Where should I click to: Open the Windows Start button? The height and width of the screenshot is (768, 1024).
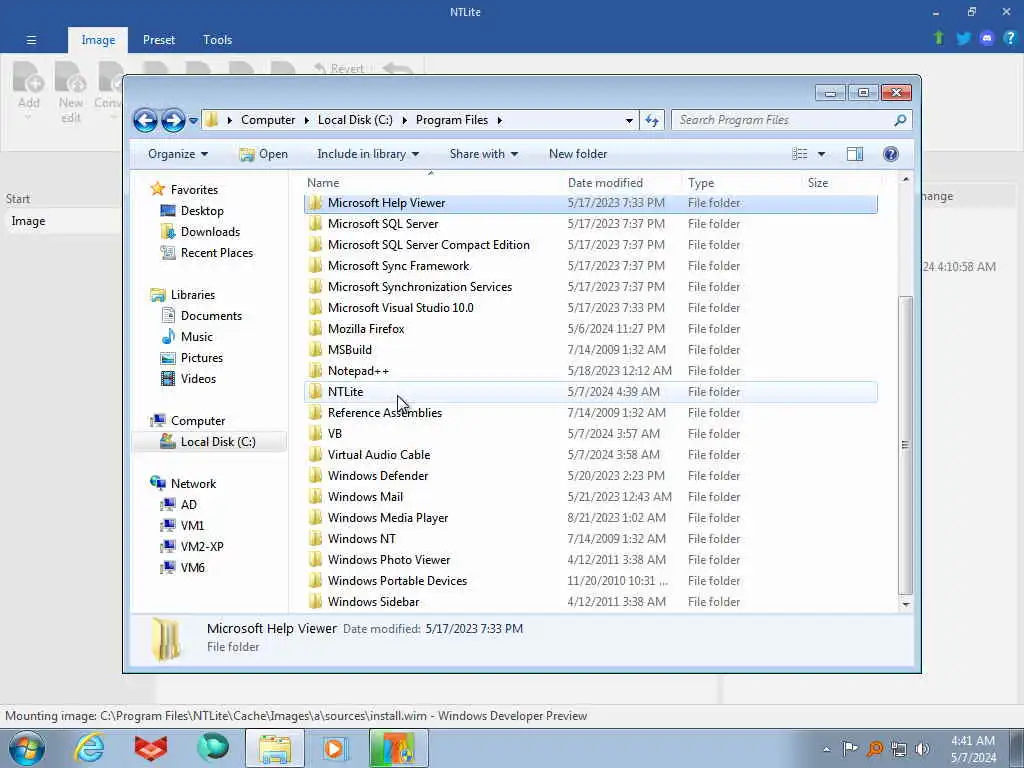(27, 748)
